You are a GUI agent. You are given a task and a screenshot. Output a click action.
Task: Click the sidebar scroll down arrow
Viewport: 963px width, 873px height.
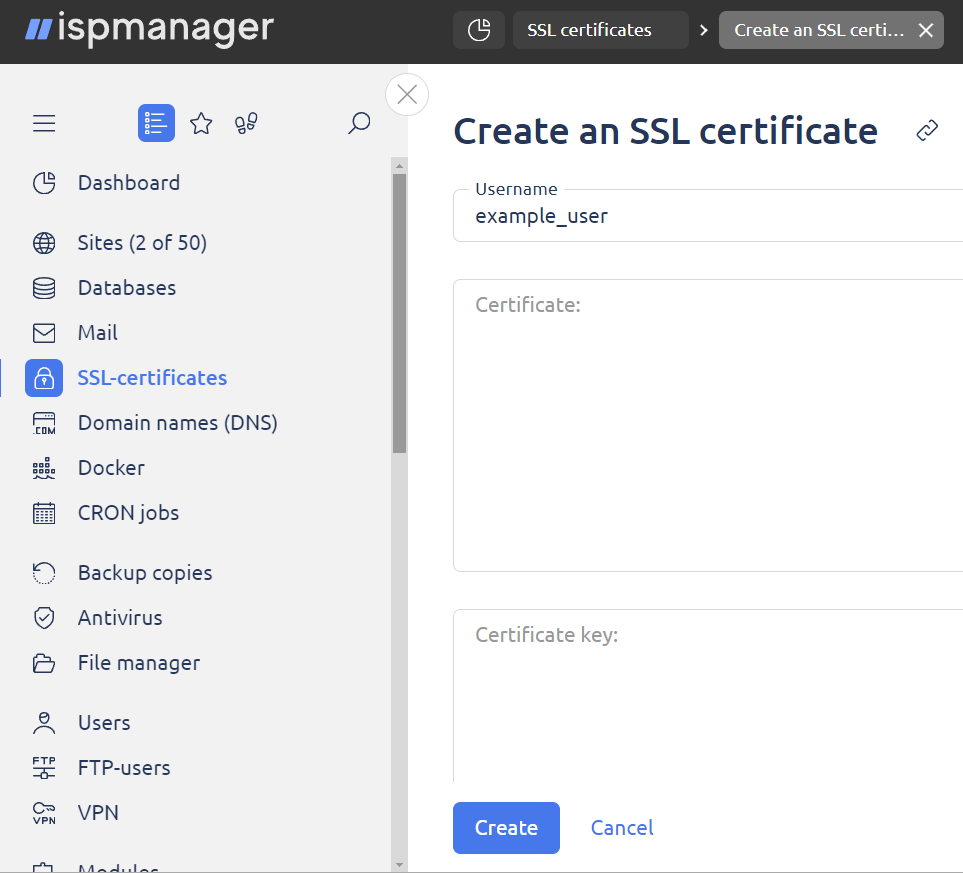click(x=399, y=864)
